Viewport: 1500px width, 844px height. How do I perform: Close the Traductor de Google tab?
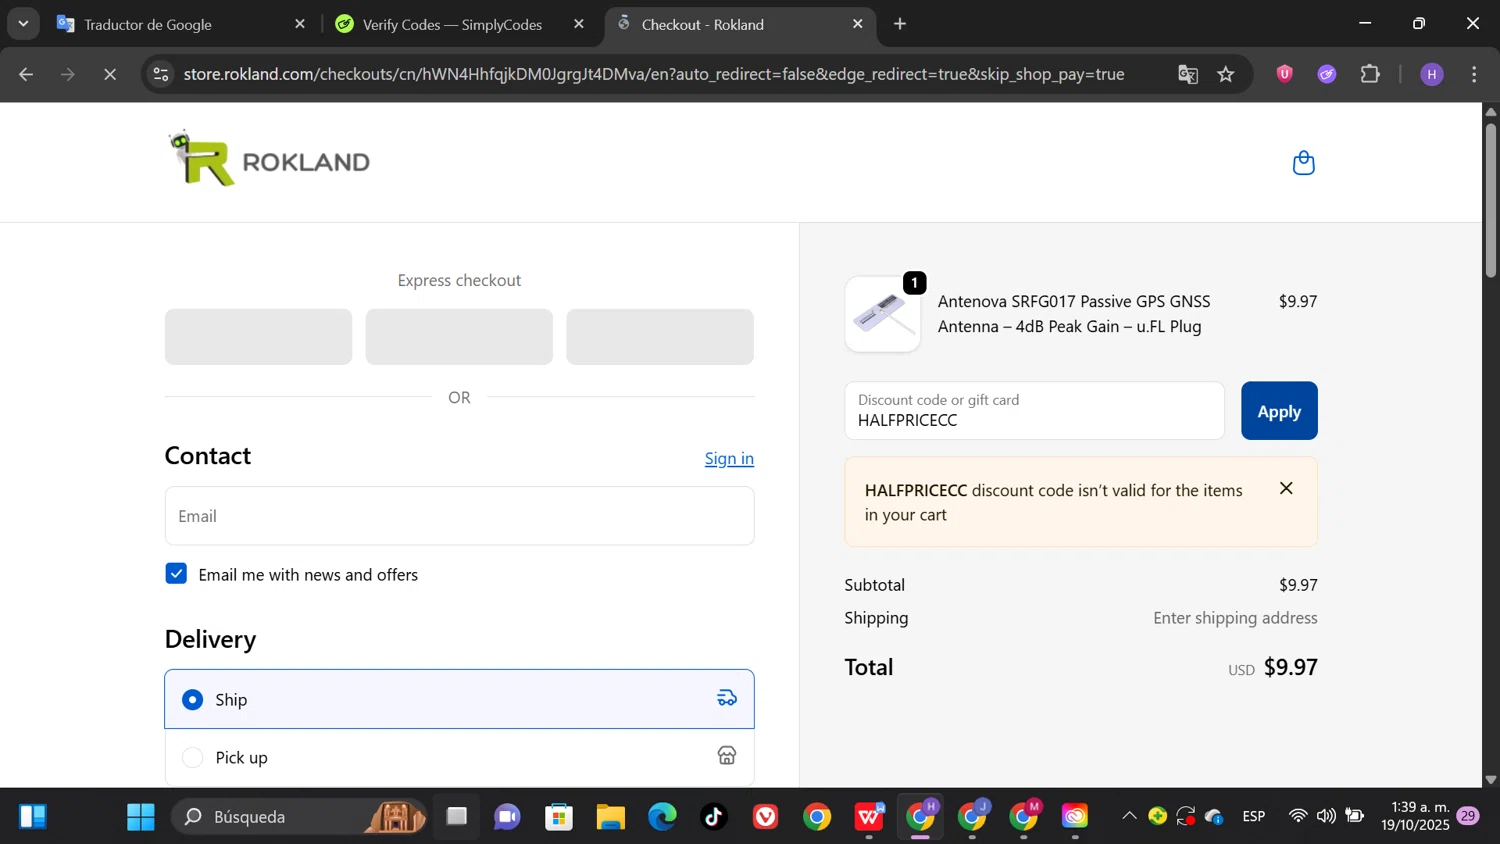300,24
